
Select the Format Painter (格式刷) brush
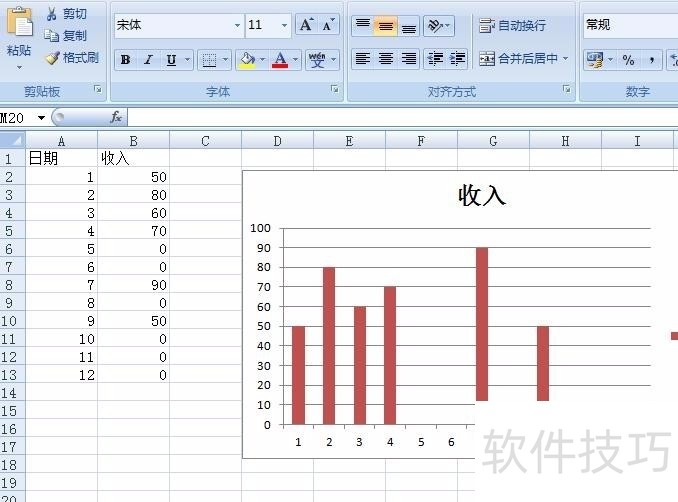52,58
